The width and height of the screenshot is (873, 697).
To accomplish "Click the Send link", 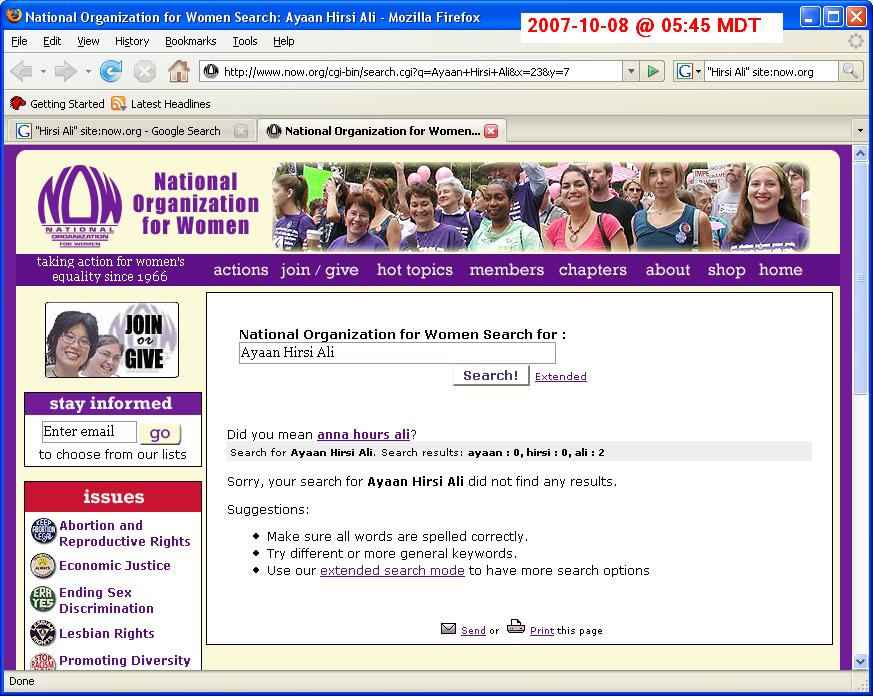I will coord(473,630).
